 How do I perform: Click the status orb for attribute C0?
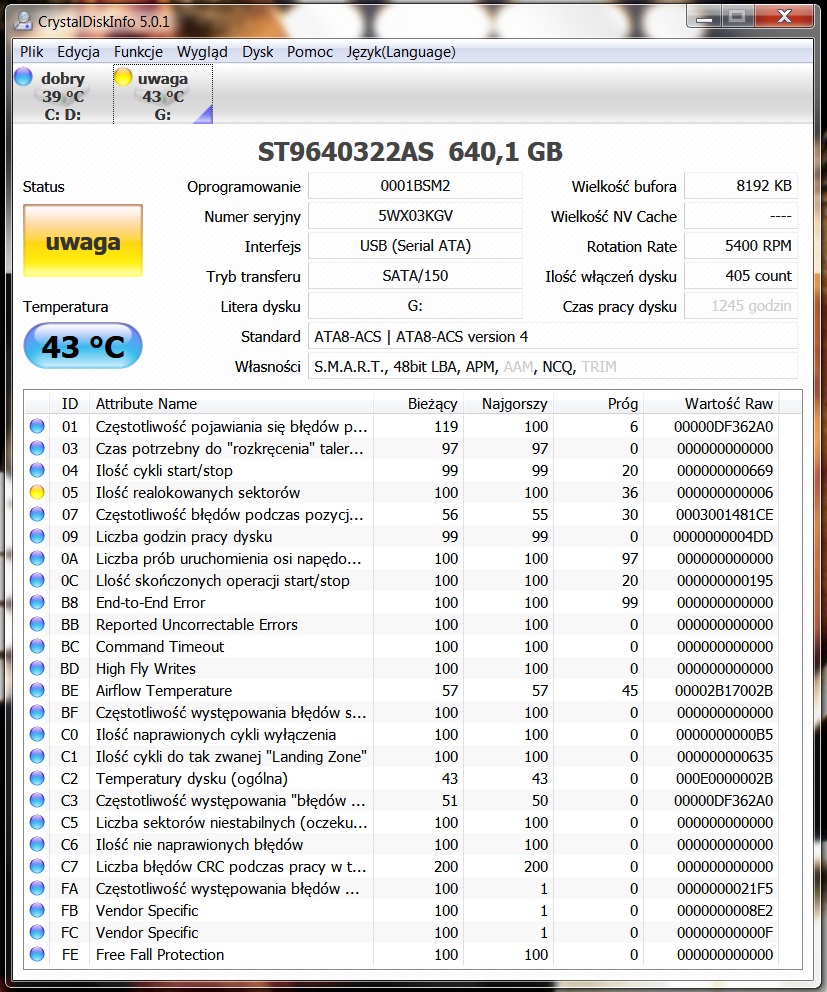[37, 735]
